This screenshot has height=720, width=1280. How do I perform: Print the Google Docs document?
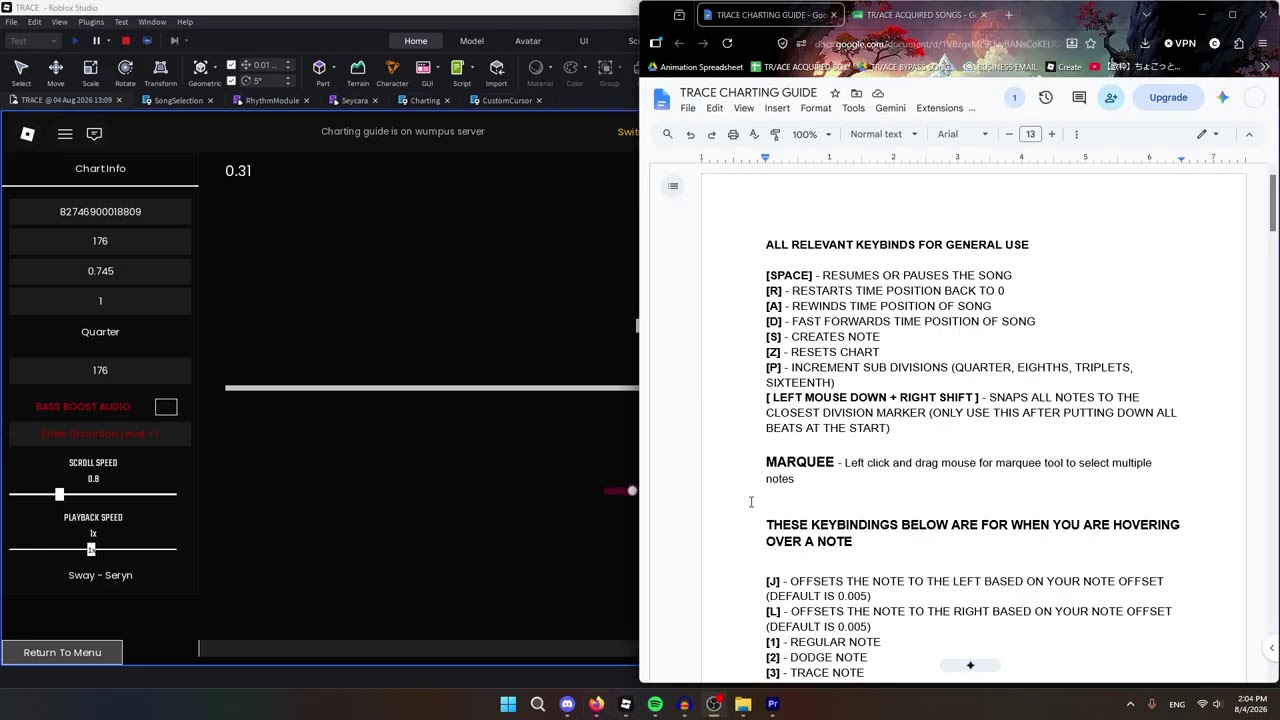[733, 134]
